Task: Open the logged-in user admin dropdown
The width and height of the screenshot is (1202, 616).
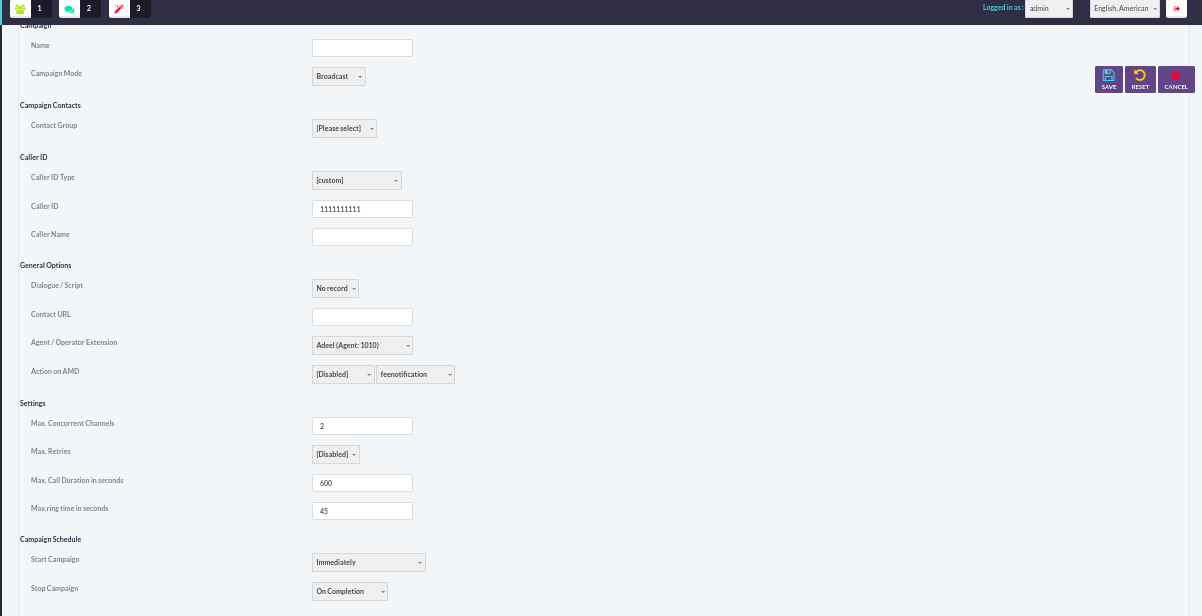Action: [x=1049, y=8]
